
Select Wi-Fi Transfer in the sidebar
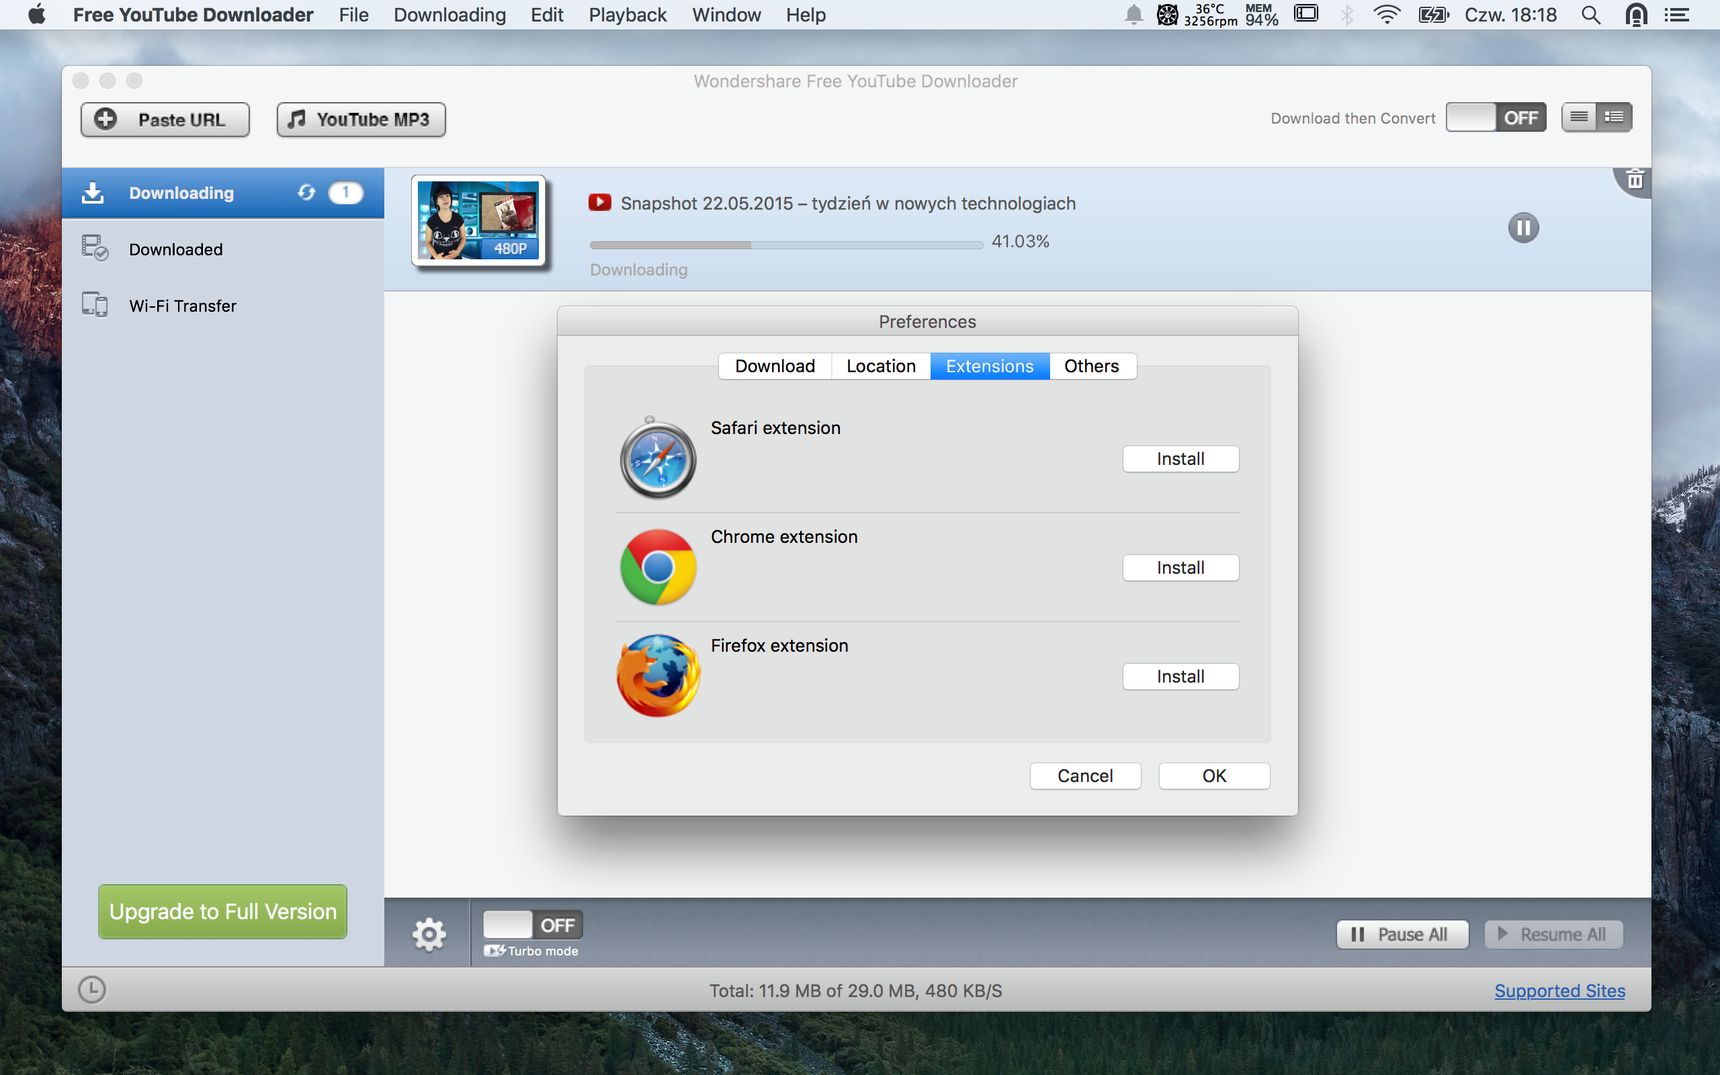[223, 306]
